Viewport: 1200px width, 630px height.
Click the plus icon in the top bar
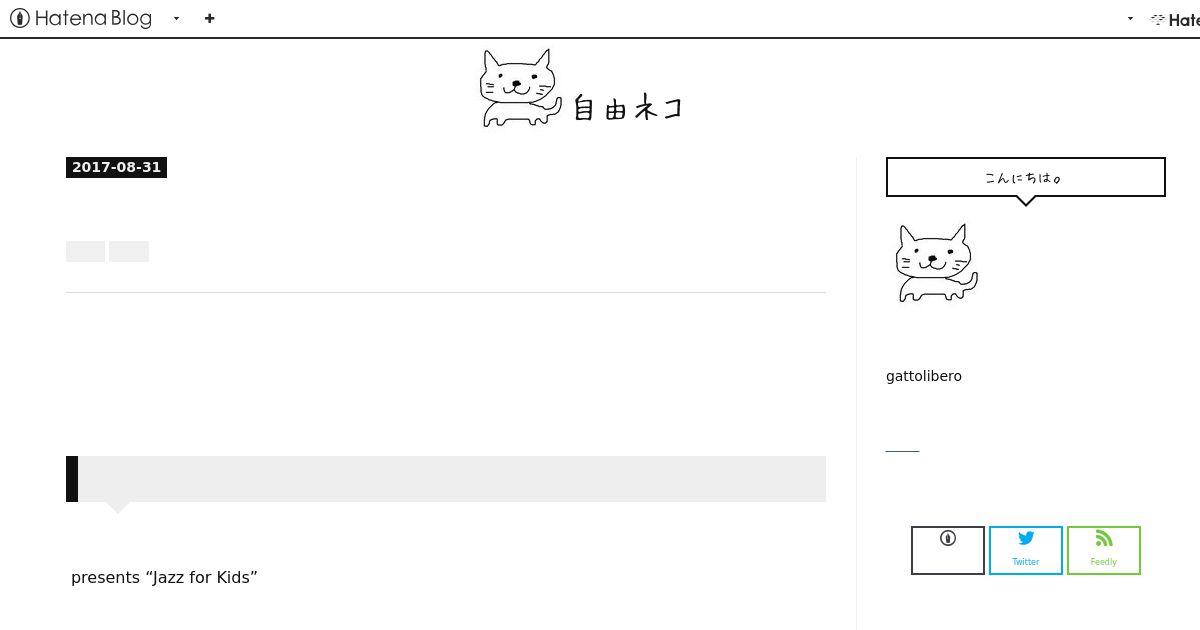(x=209, y=18)
